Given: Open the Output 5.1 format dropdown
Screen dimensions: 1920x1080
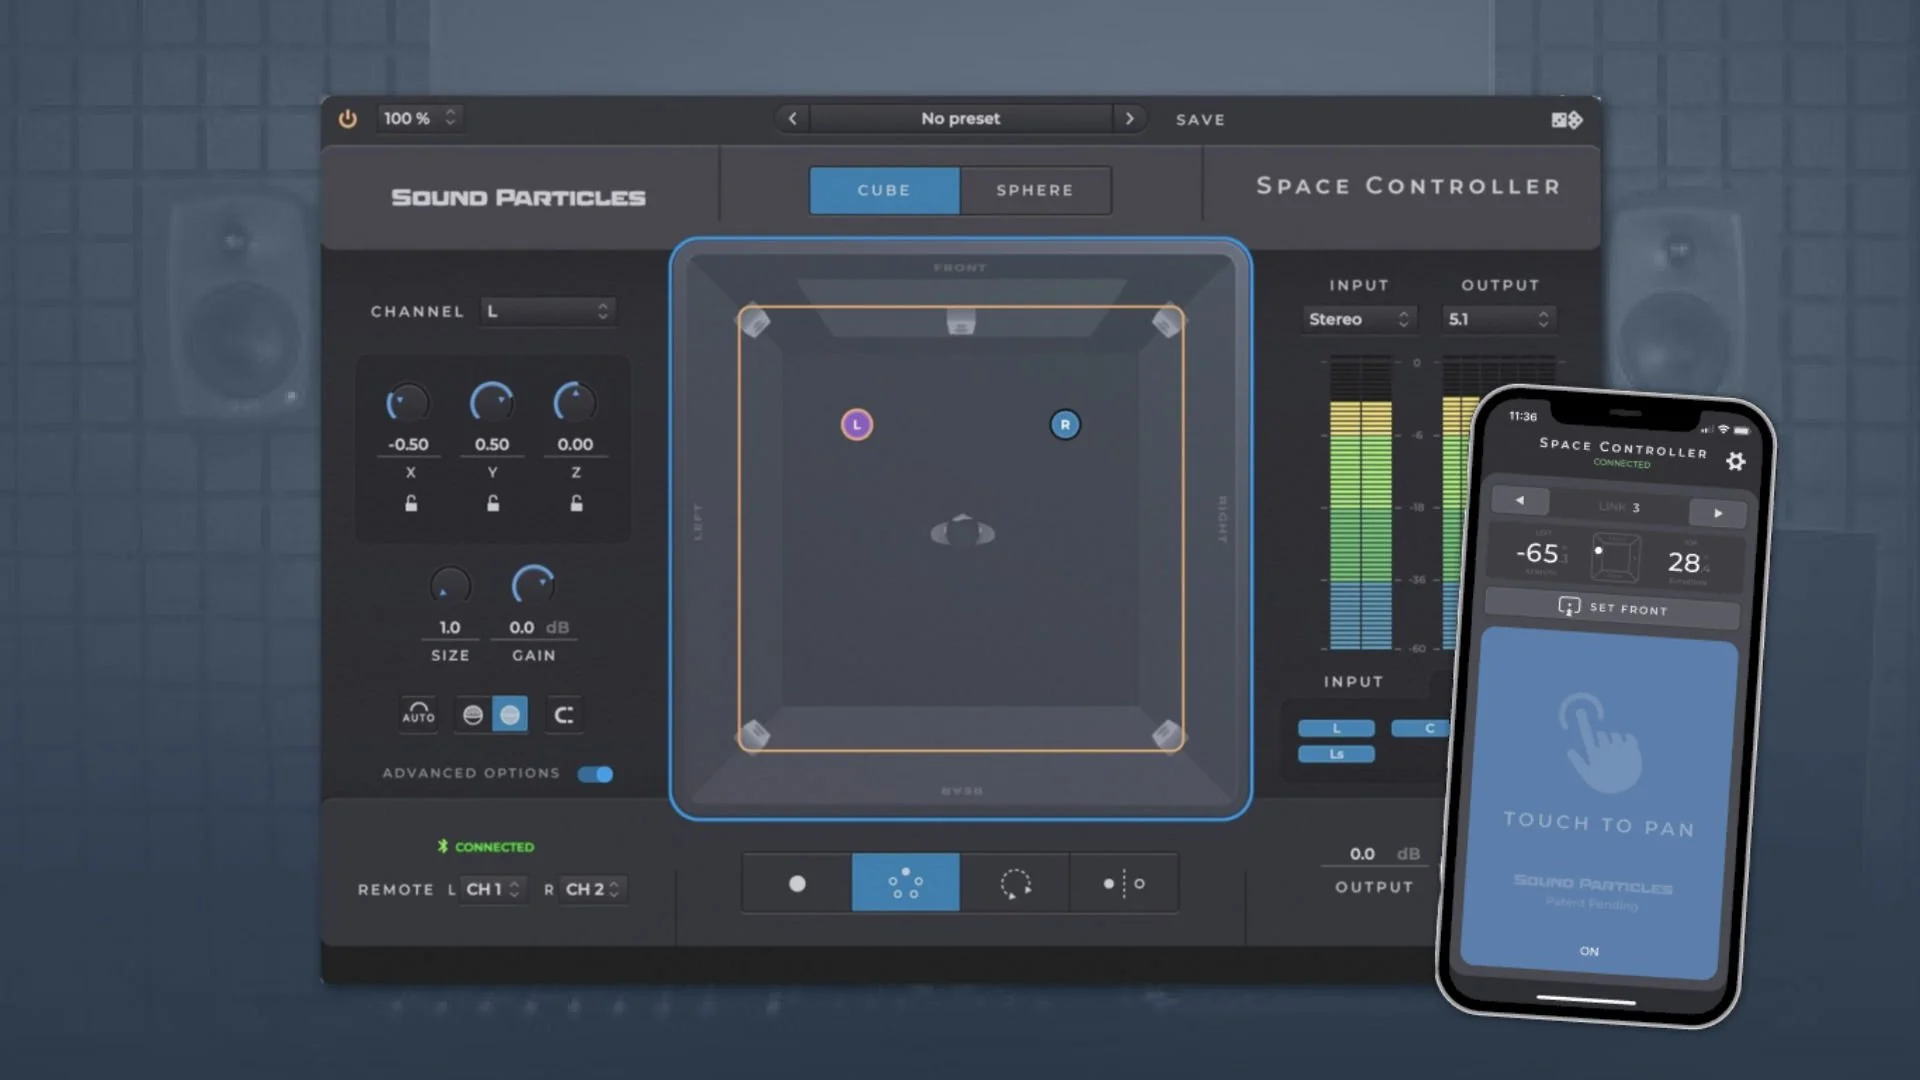Looking at the screenshot, I should [1498, 319].
